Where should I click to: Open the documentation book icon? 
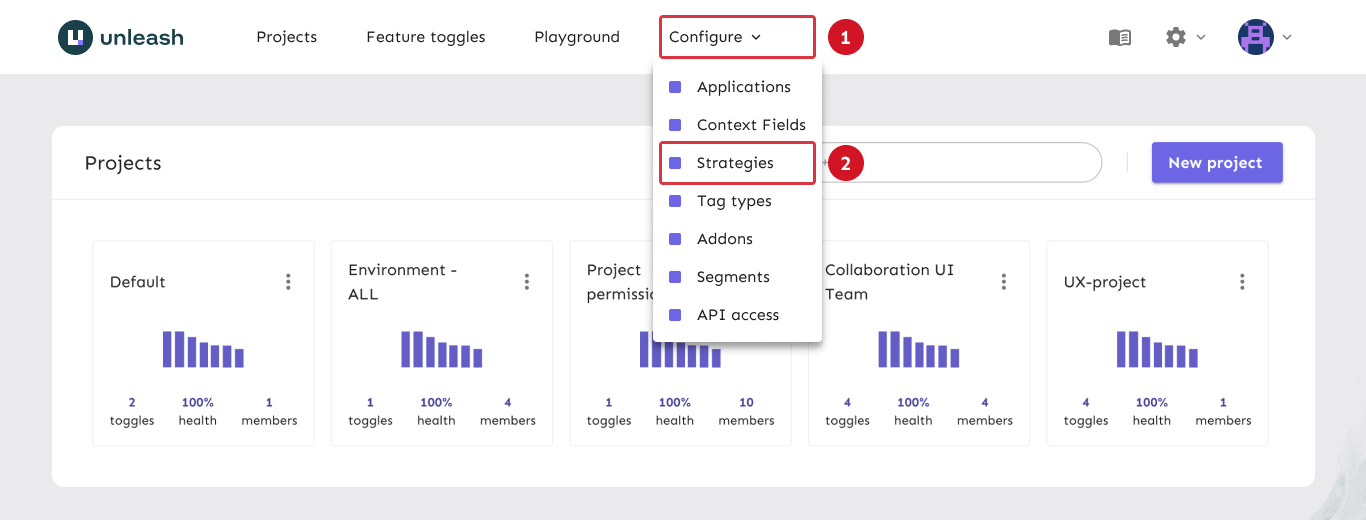1120,38
